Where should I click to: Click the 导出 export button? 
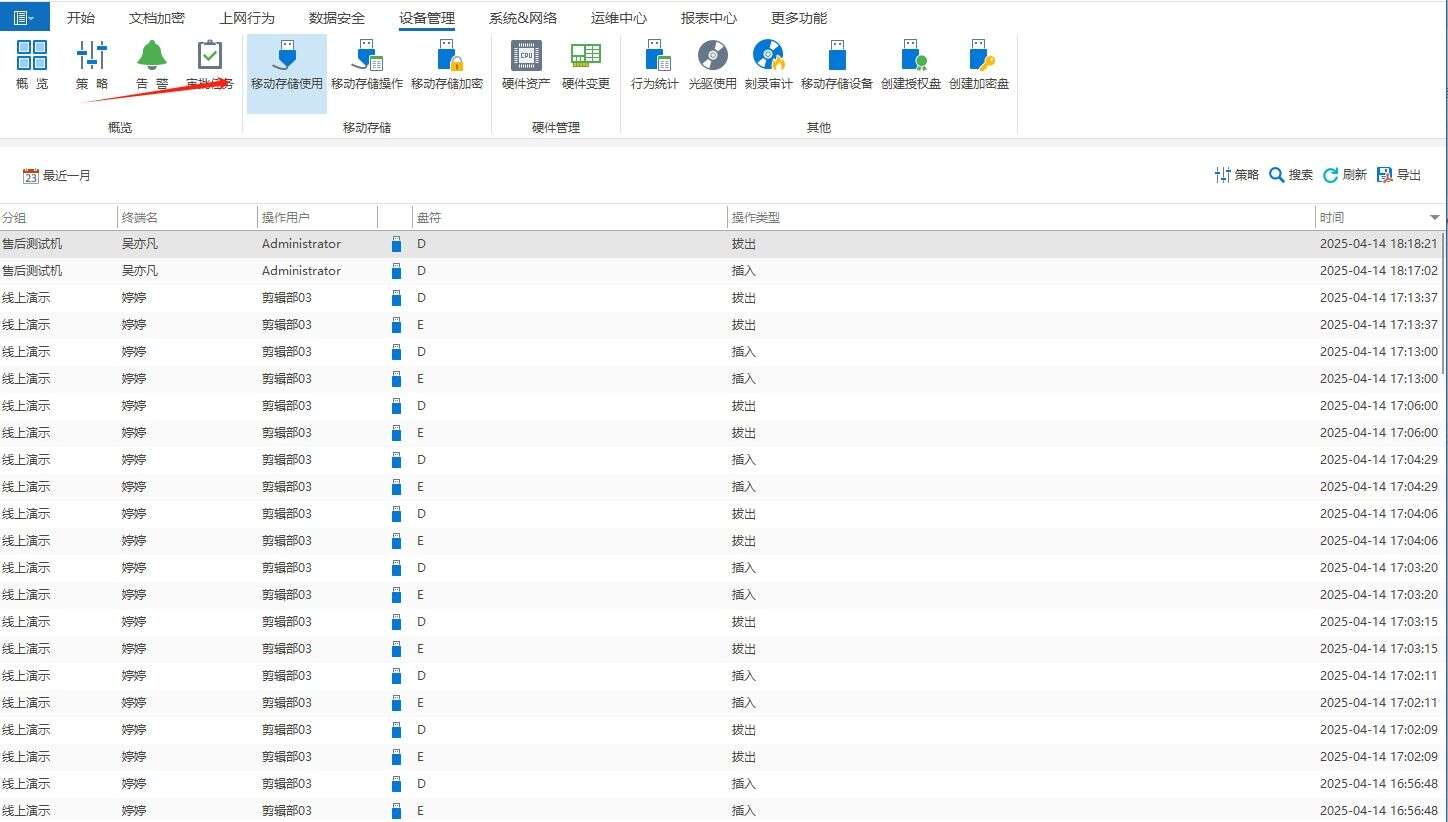(1399, 175)
